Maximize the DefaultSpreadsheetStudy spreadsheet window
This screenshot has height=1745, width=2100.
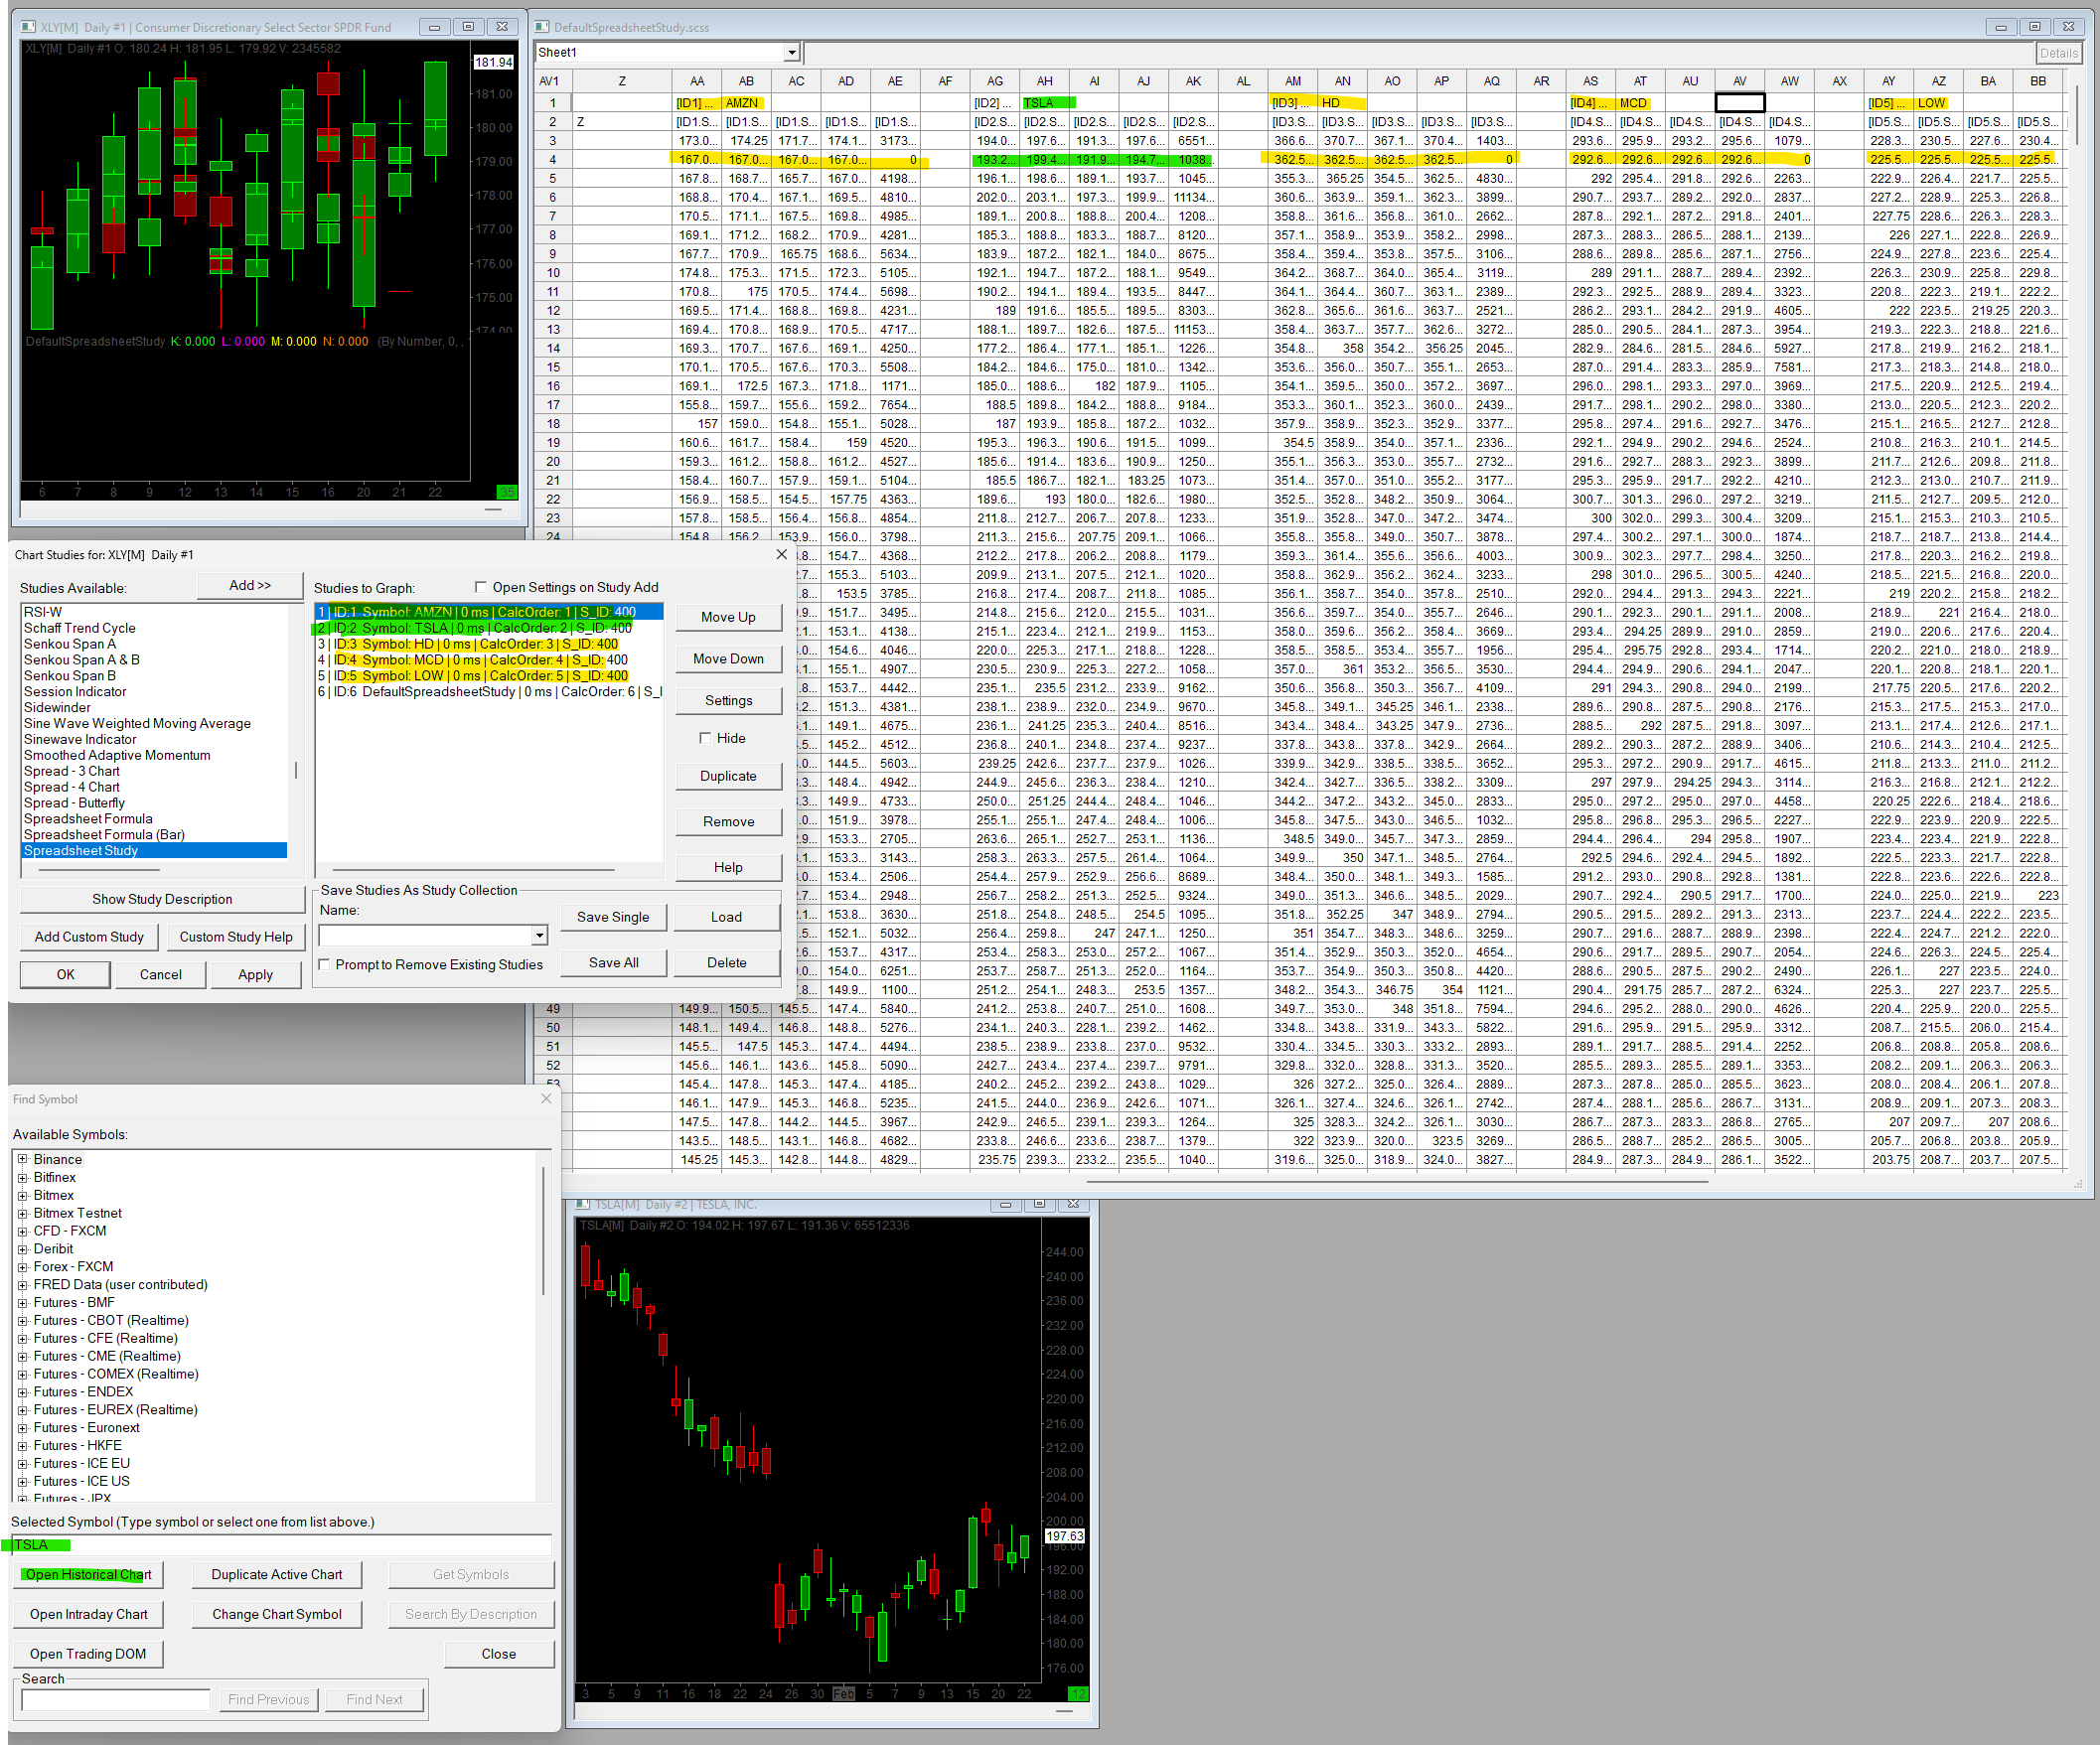coord(2034,27)
